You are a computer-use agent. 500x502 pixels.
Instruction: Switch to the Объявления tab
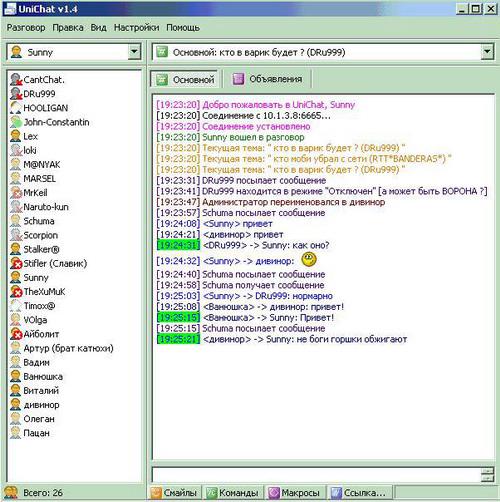pyautogui.click(x=267, y=79)
